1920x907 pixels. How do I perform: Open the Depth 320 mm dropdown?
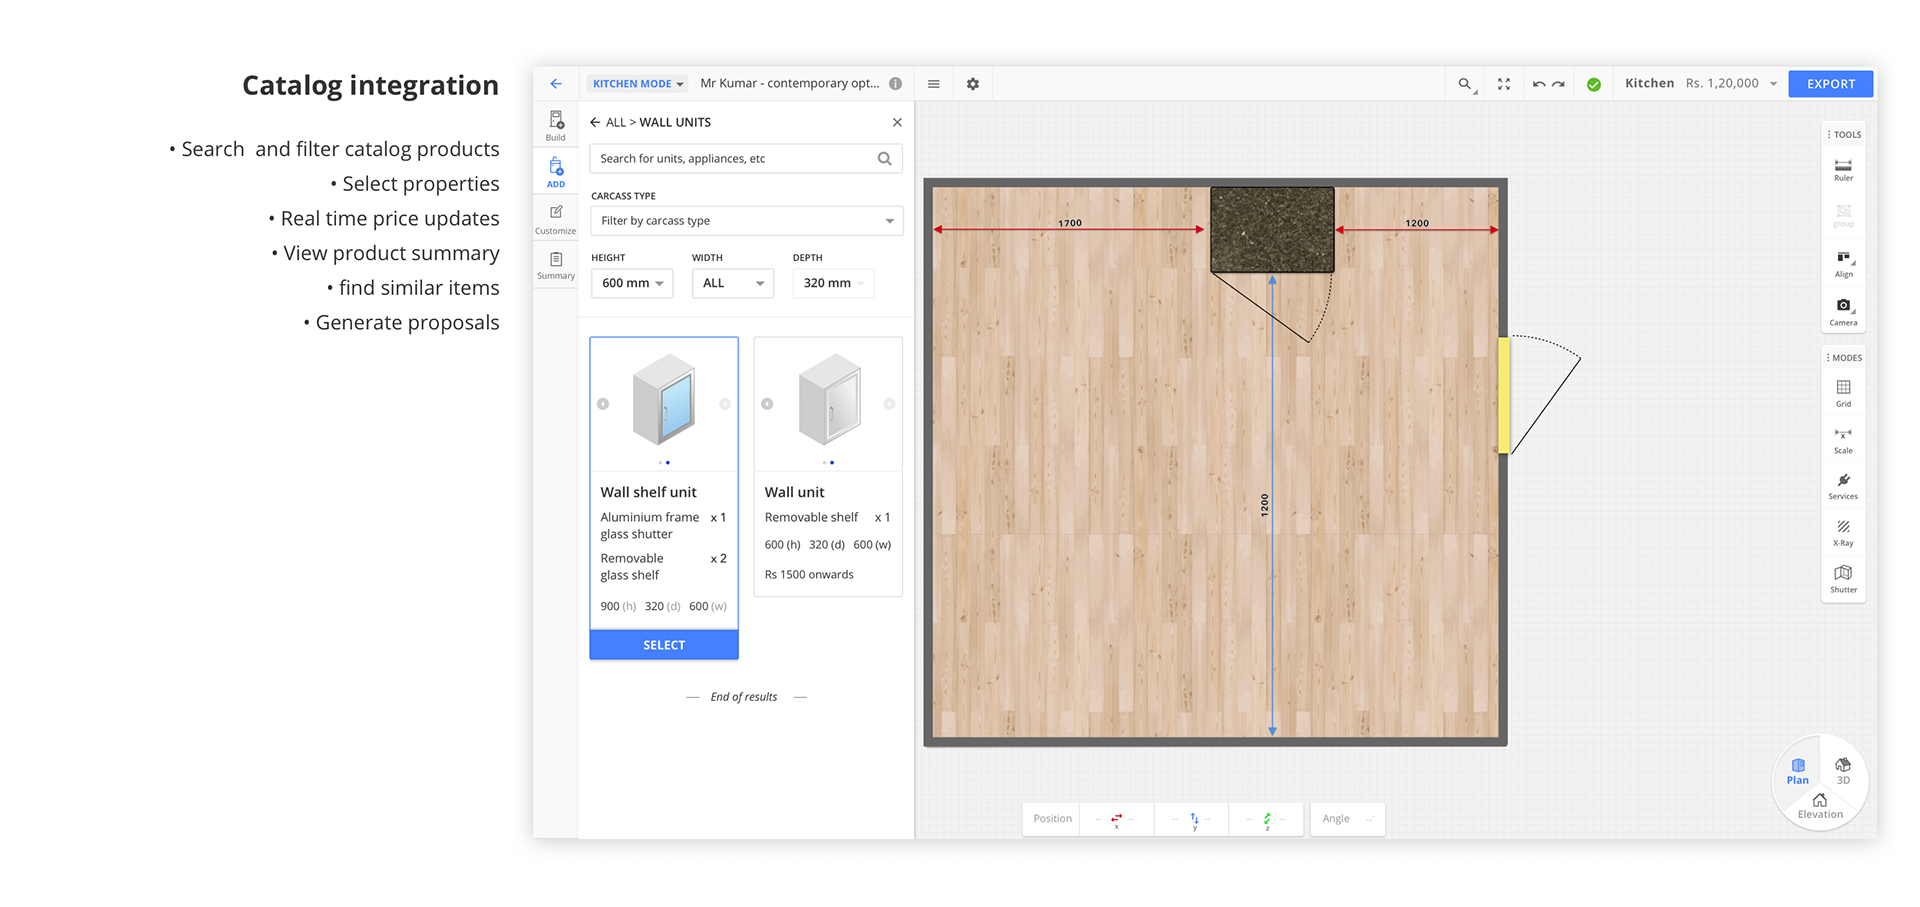pyautogui.click(x=834, y=283)
